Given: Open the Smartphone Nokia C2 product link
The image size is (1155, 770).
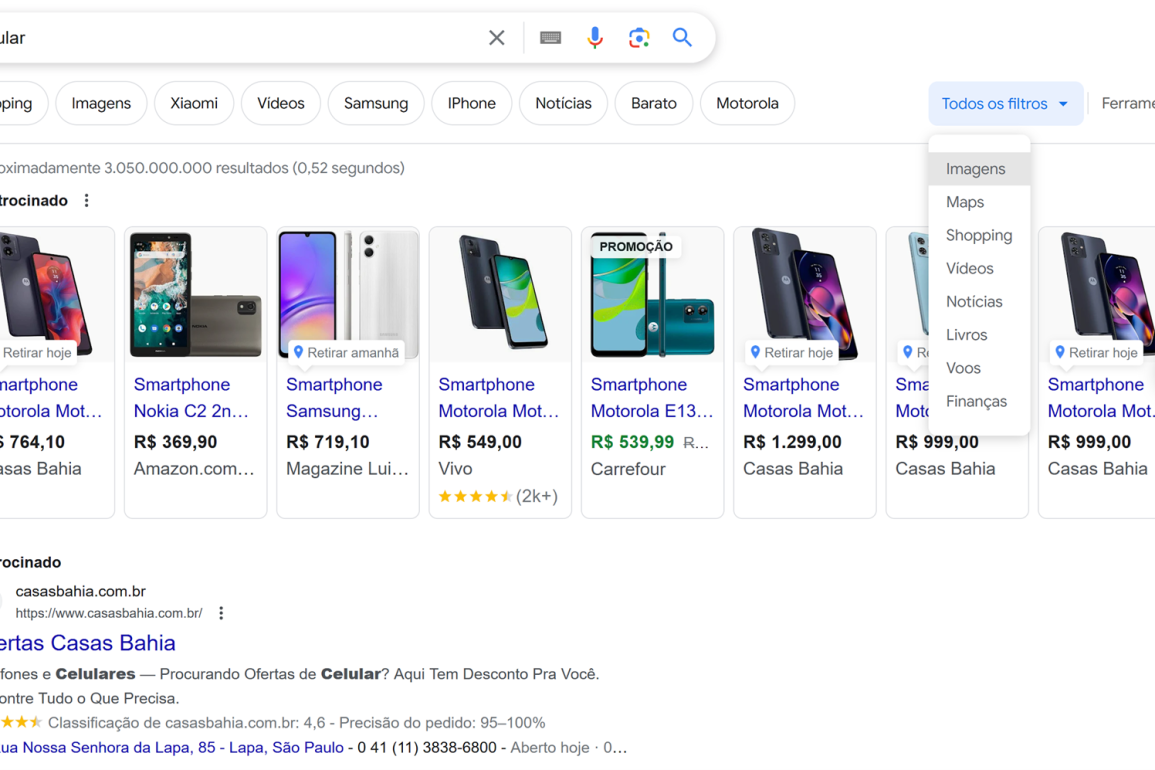Looking at the screenshot, I should pos(192,398).
